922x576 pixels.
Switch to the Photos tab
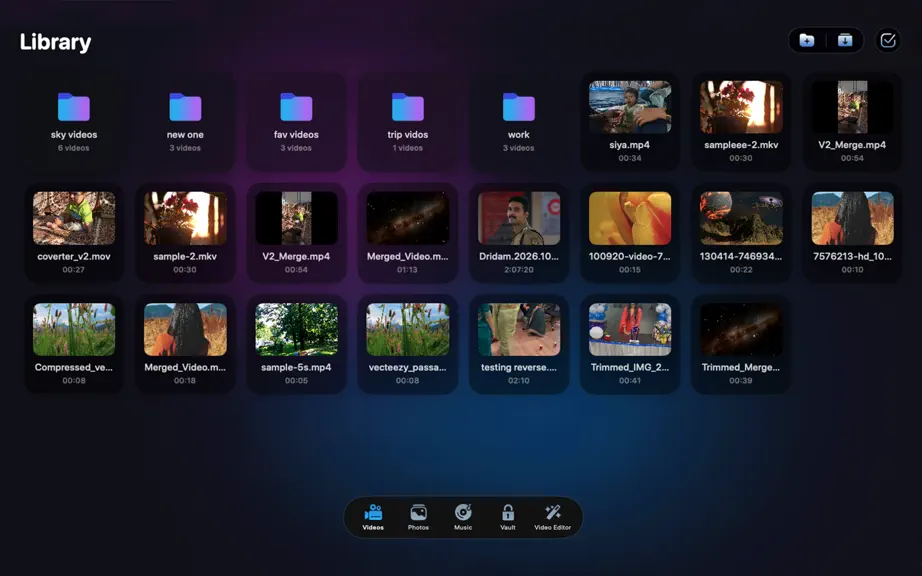pyautogui.click(x=418, y=517)
